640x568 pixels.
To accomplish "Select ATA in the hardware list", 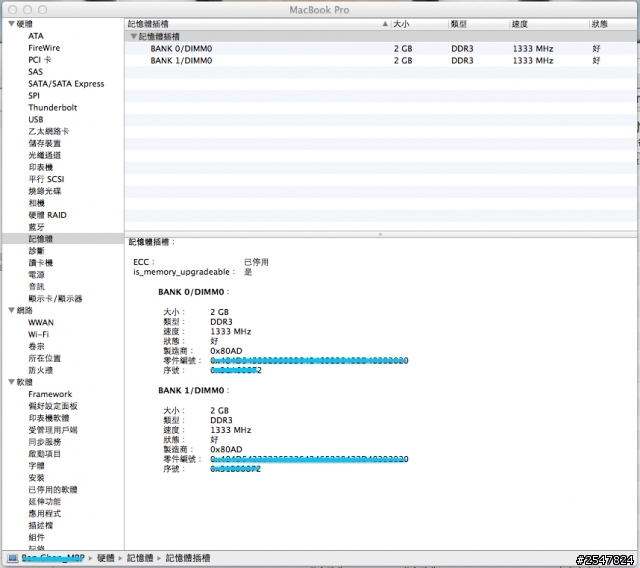I will coord(36,36).
